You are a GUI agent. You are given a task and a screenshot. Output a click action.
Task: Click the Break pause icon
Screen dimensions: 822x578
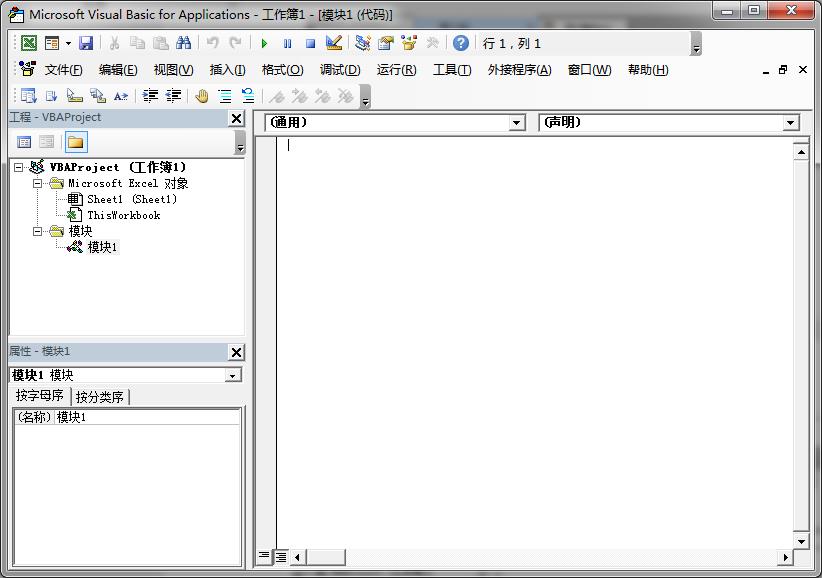[x=287, y=43]
